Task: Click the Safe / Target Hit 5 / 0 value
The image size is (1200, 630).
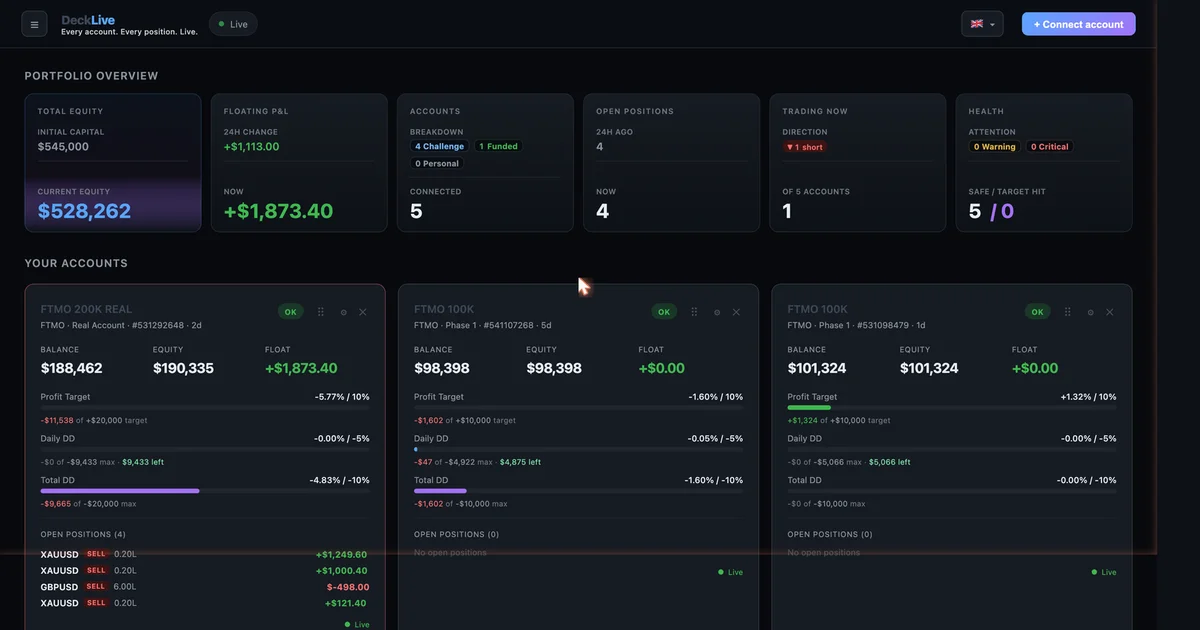Action: tap(991, 211)
